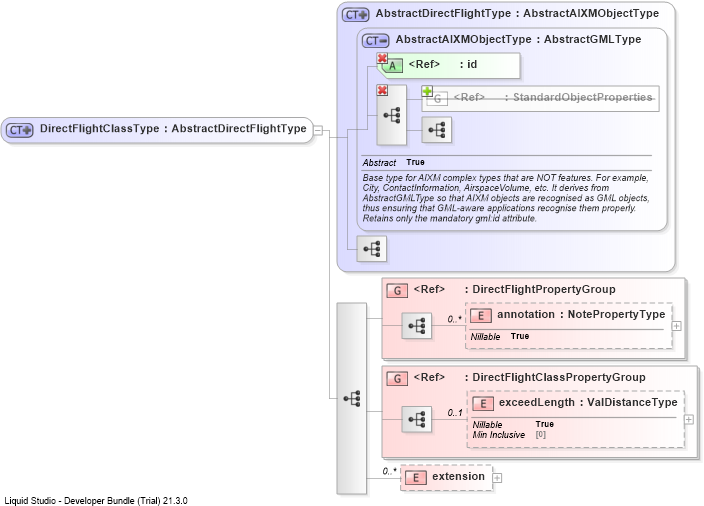Expand the exceedLength element
This screenshot has width=704, height=506.
[x=689, y=419]
